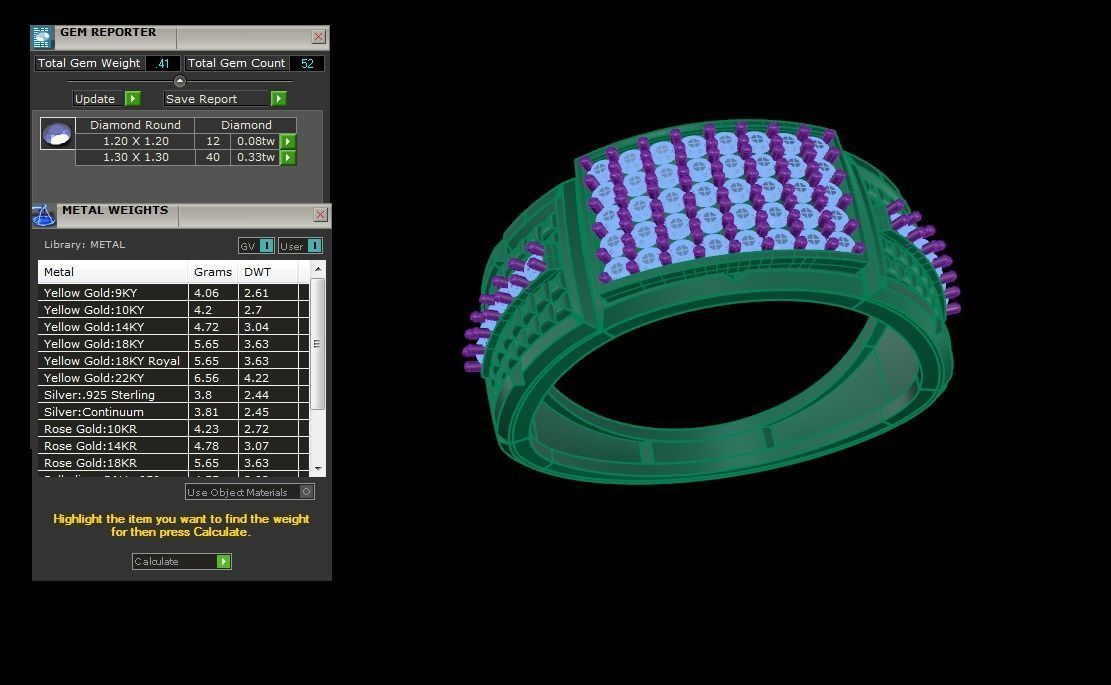Click the green arrow on the 0.08tw row

(288, 141)
